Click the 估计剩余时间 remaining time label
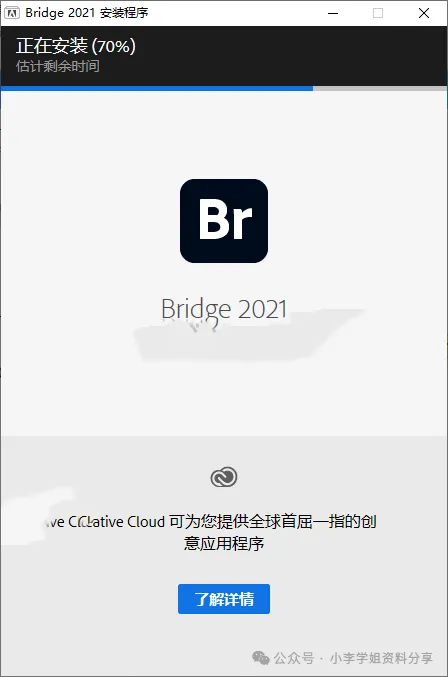The height and width of the screenshot is (677, 448). tap(58, 66)
